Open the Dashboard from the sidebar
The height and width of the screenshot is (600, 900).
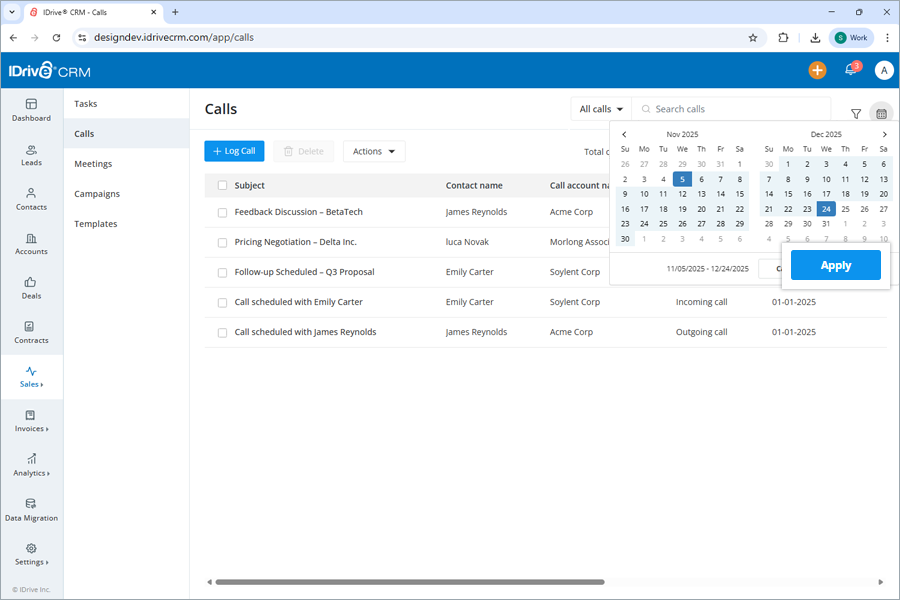click(x=31, y=110)
